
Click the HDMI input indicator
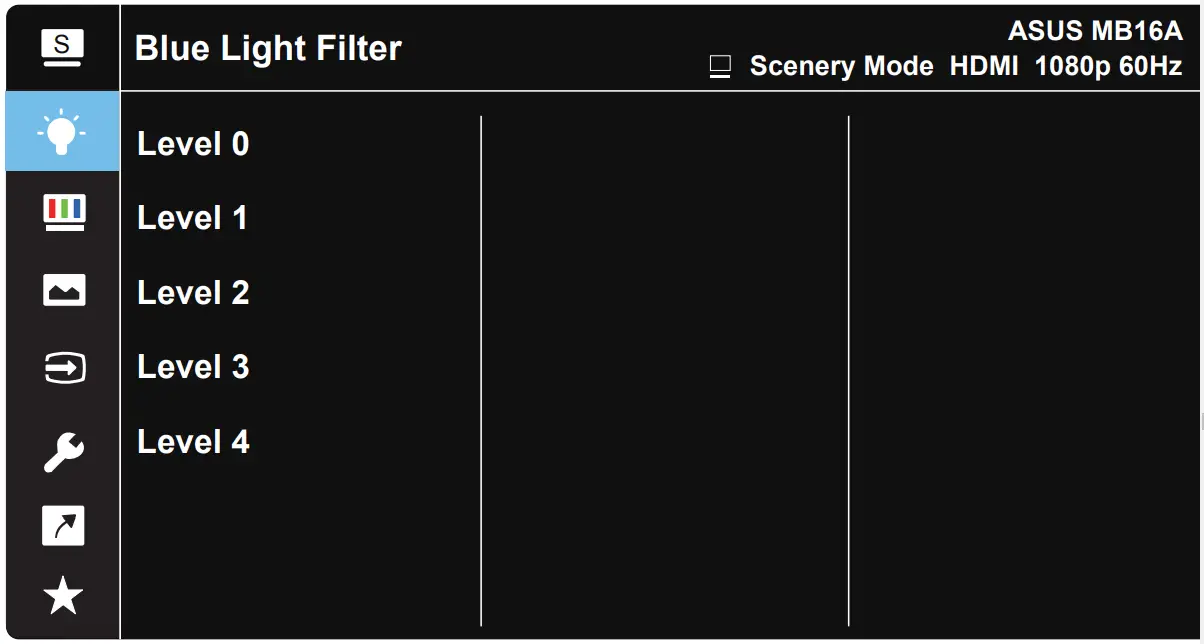point(984,67)
